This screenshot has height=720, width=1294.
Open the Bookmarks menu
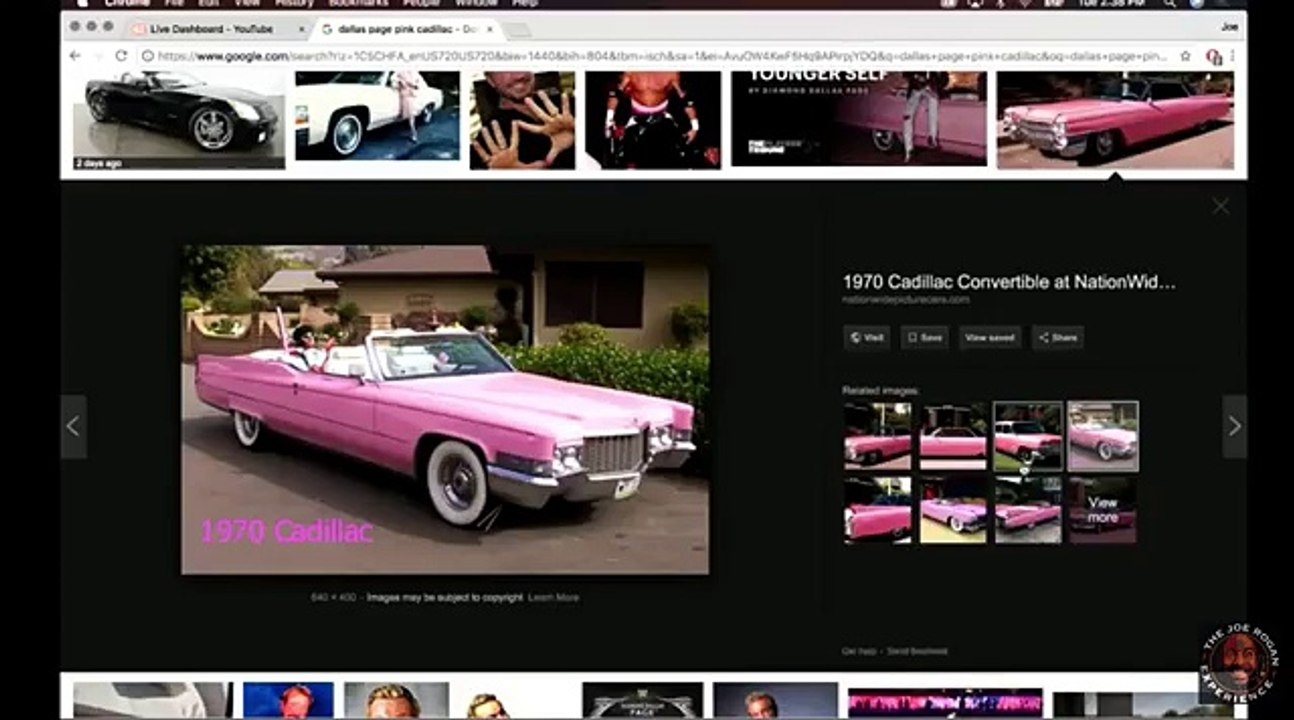coord(359,3)
